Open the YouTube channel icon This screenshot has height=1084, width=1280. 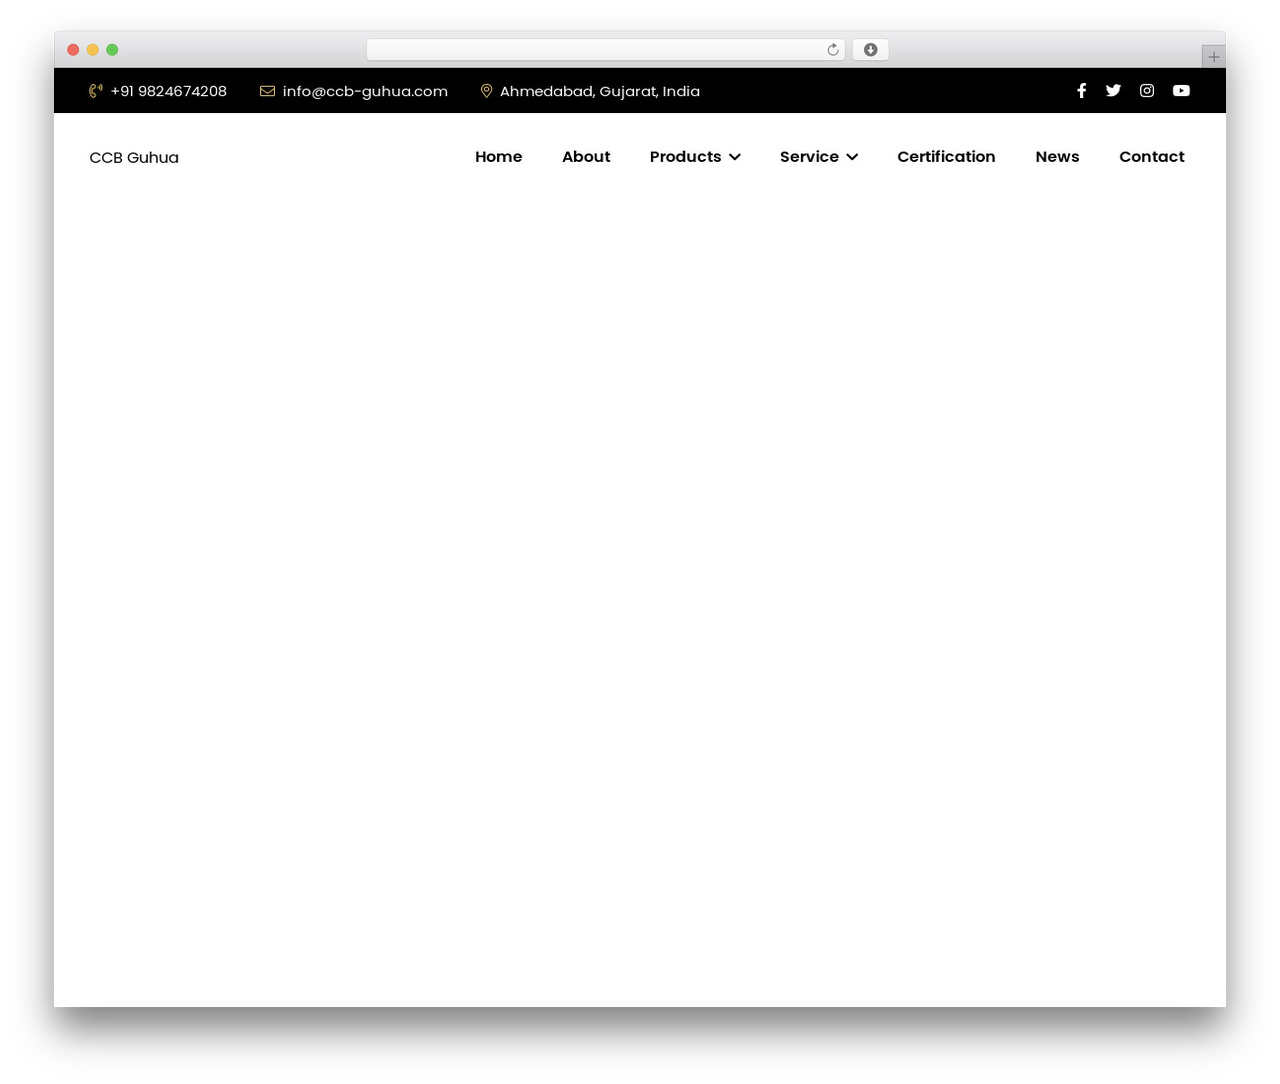(1181, 90)
